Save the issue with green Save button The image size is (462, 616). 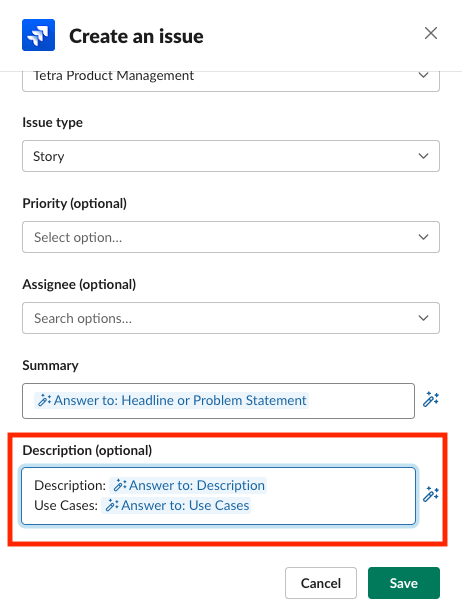click(x=404, y=583)
